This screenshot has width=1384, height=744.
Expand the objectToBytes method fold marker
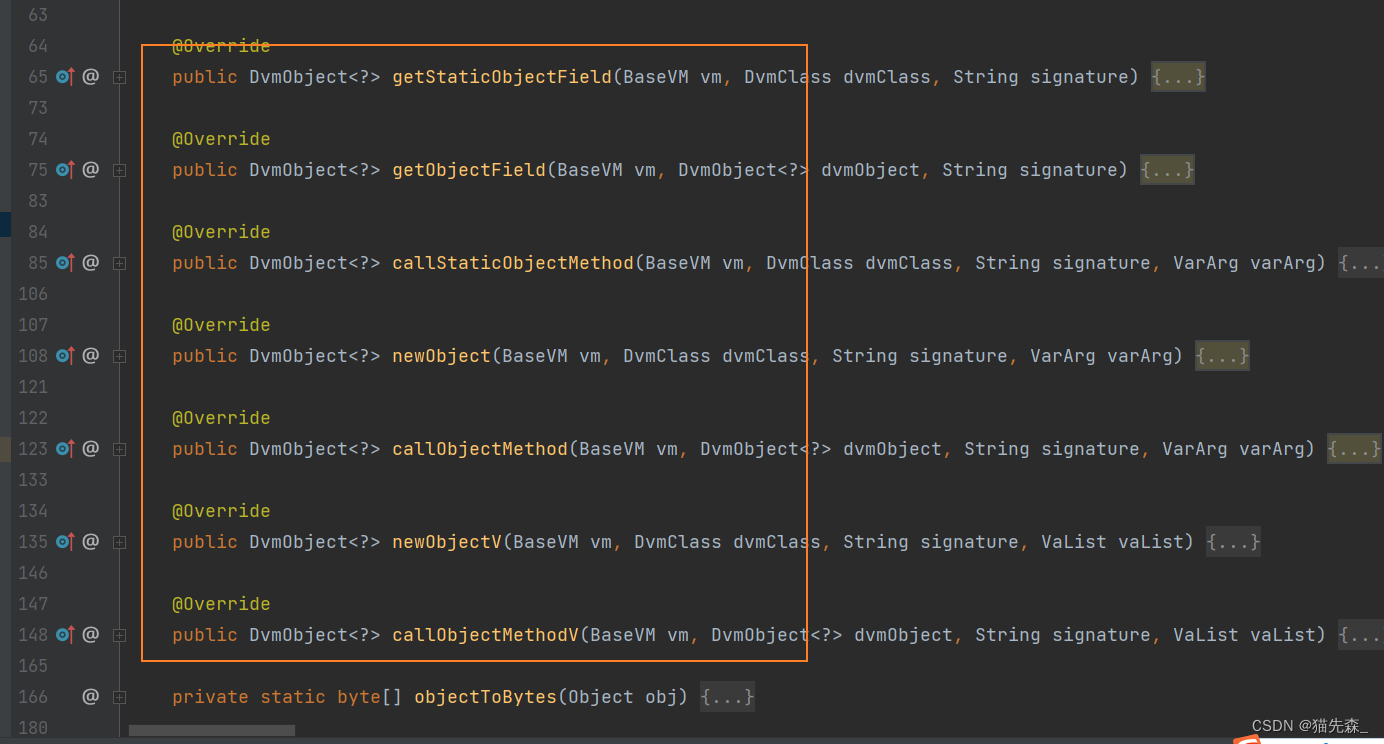tap(119, 697)
